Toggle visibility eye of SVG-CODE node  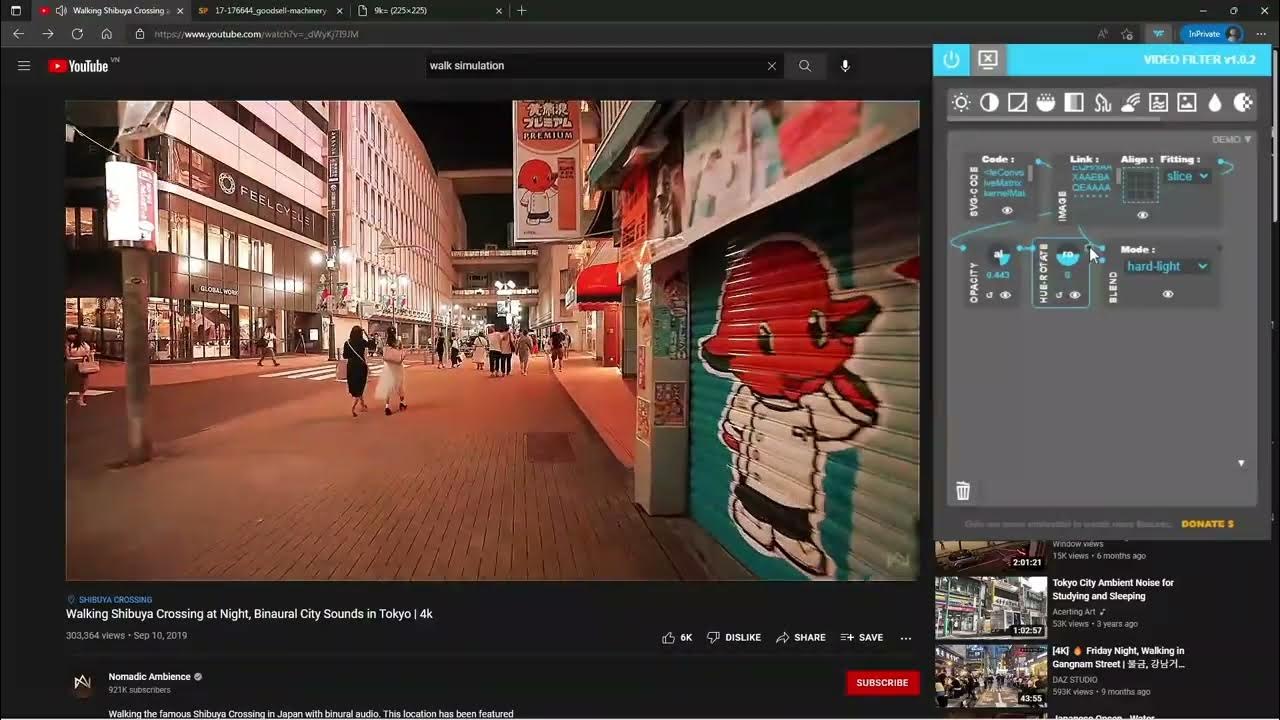pos(1007,211)
